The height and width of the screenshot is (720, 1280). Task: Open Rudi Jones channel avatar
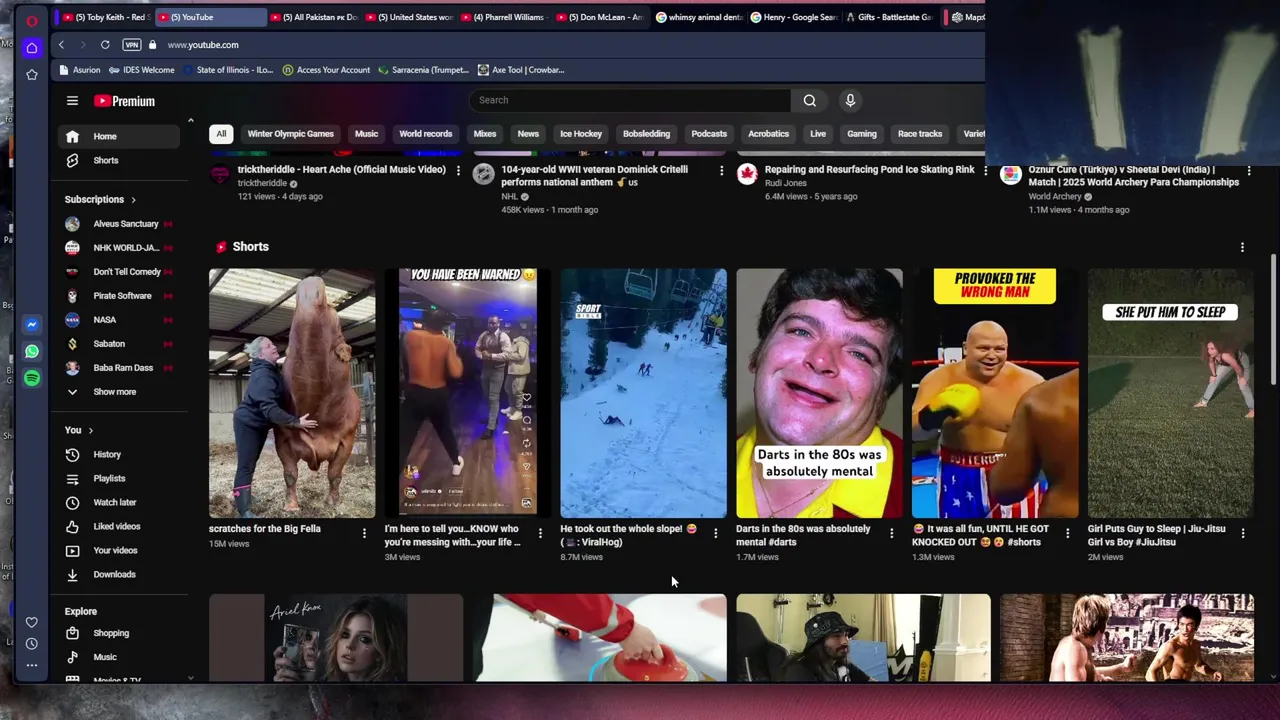tap(747, 175)
